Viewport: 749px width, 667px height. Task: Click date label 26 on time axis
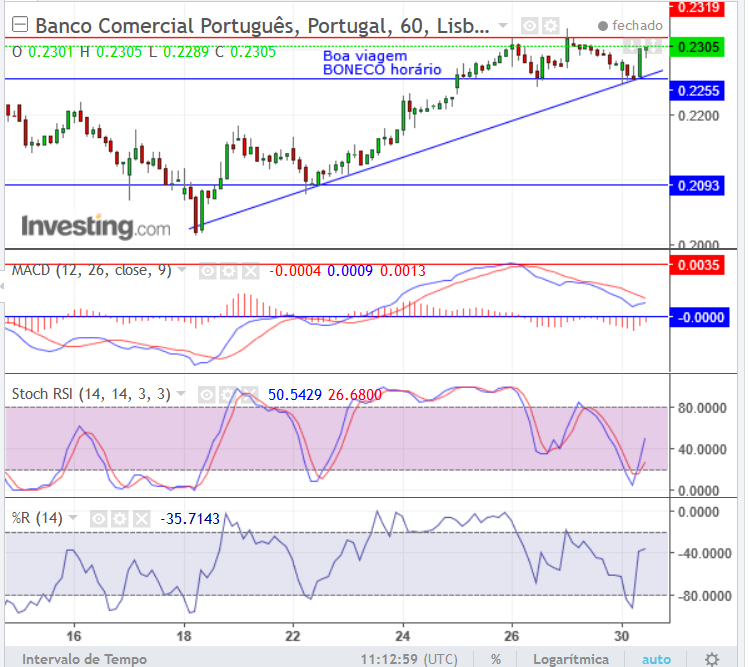[511, 636]
